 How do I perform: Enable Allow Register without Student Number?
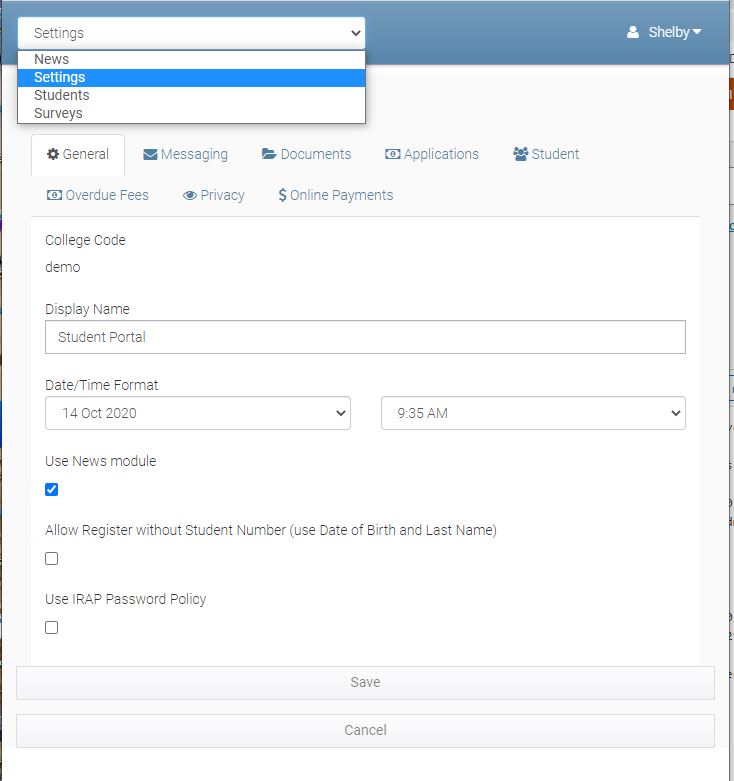click(52, 558)
